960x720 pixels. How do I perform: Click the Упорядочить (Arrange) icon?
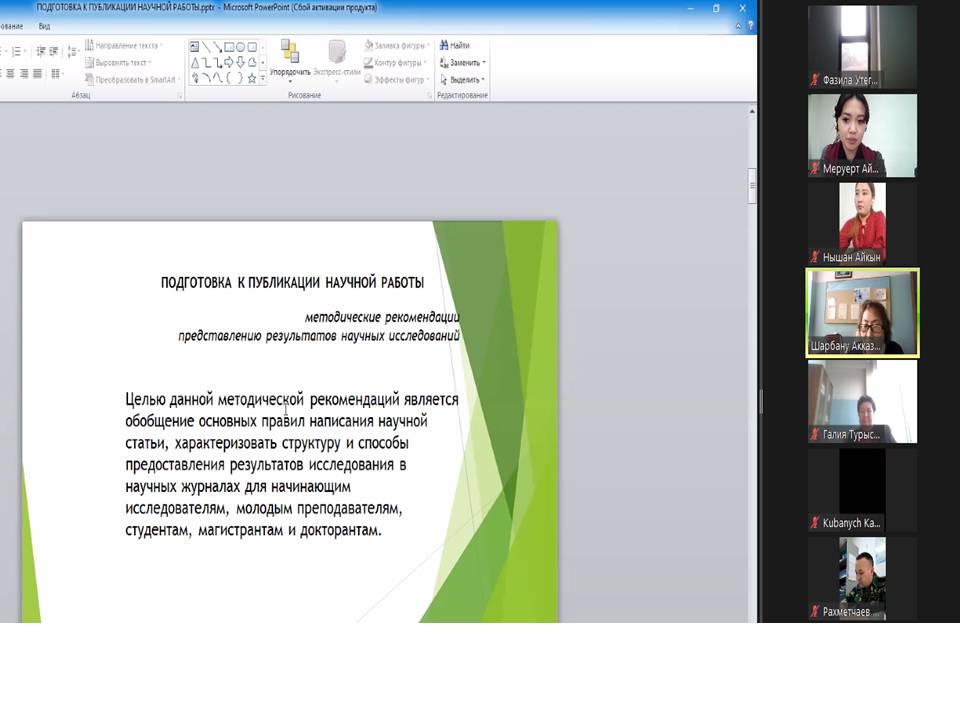[x=289, y=56]
